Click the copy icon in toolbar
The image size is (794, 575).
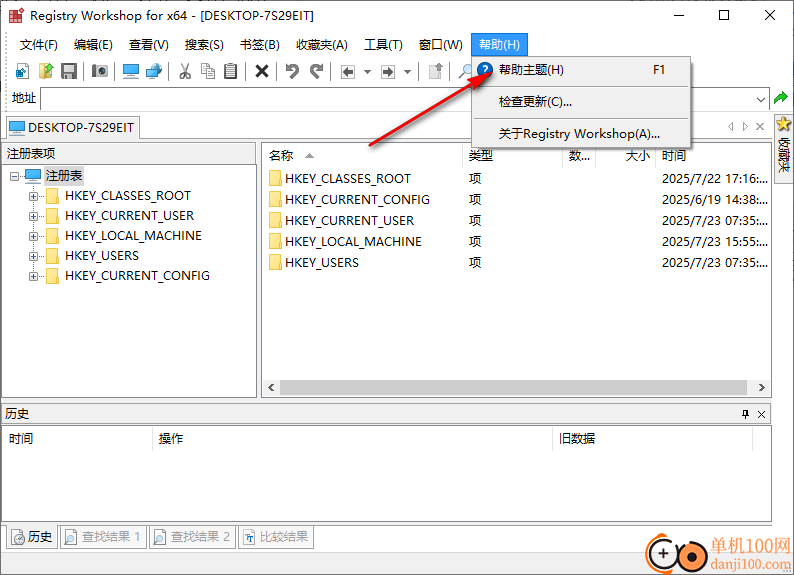click(x=208, y=71)
